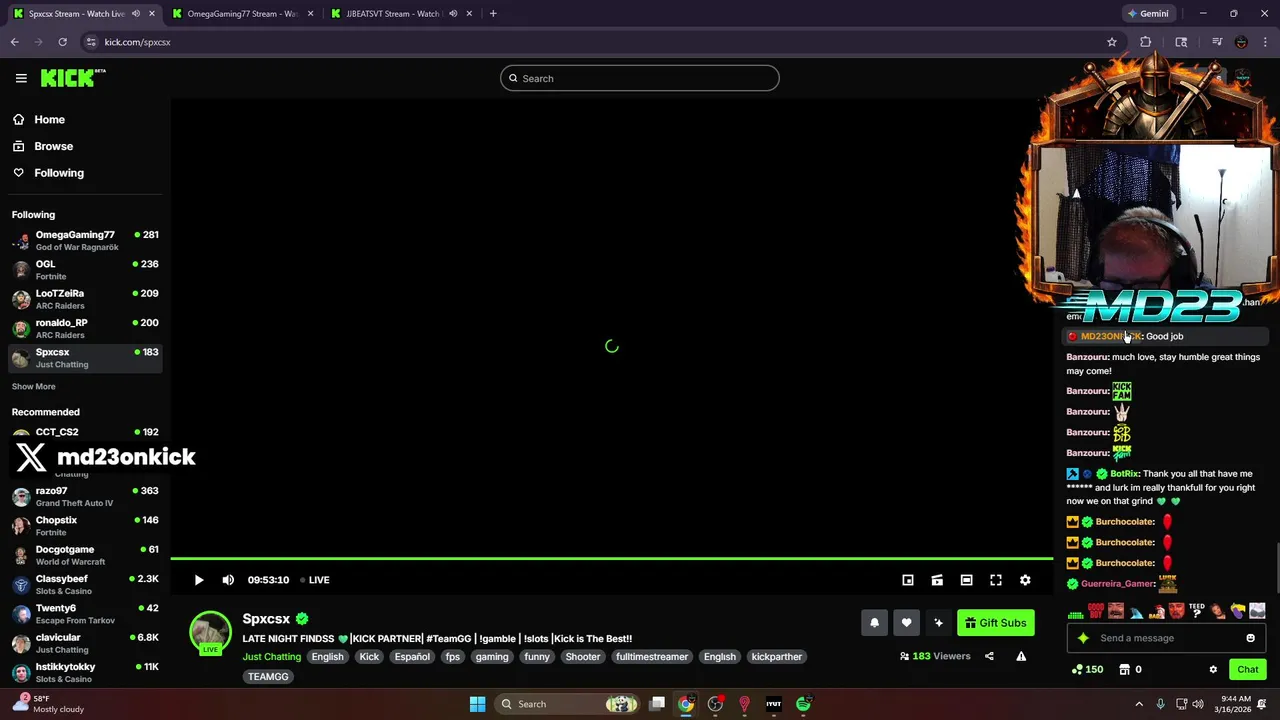The width and height of the screenshot is (1280, 720).
Task: Open OGL channel in sidebar
Action: click(x=85, y=270)
